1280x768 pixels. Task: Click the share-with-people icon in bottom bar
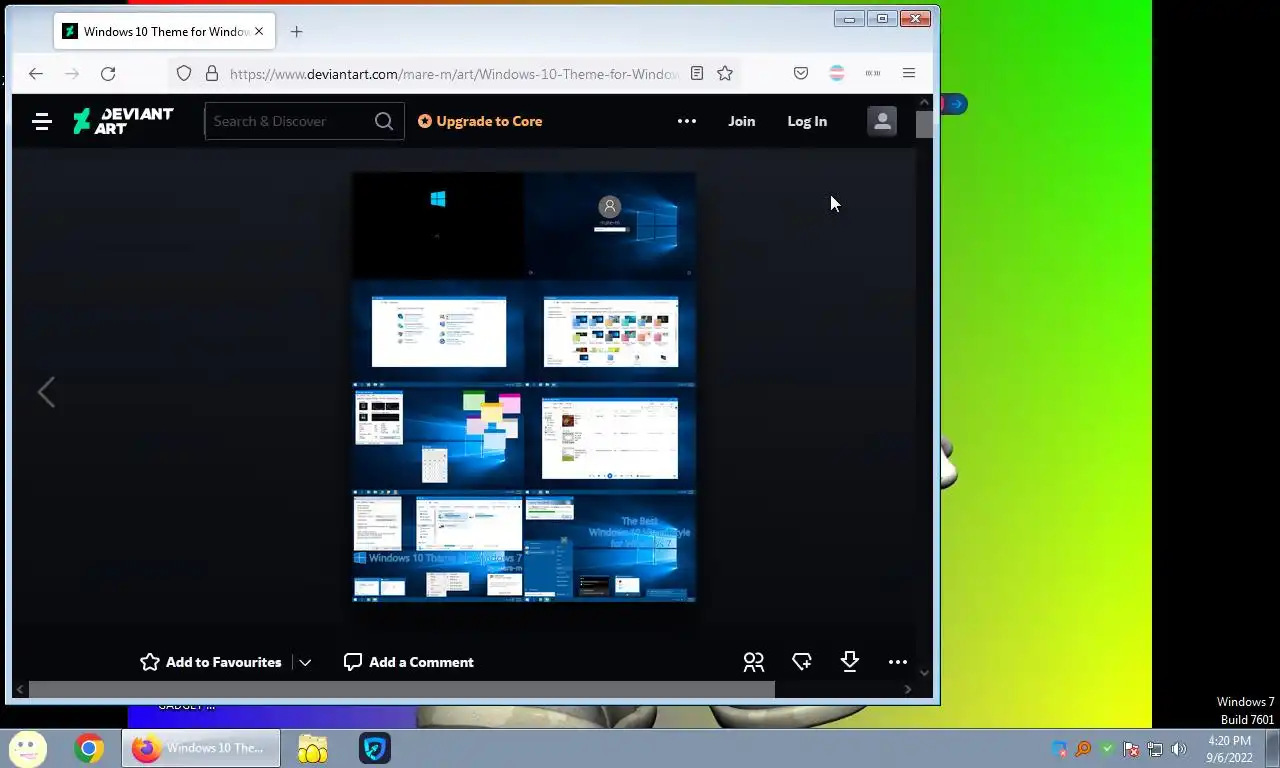coord(754,662)
